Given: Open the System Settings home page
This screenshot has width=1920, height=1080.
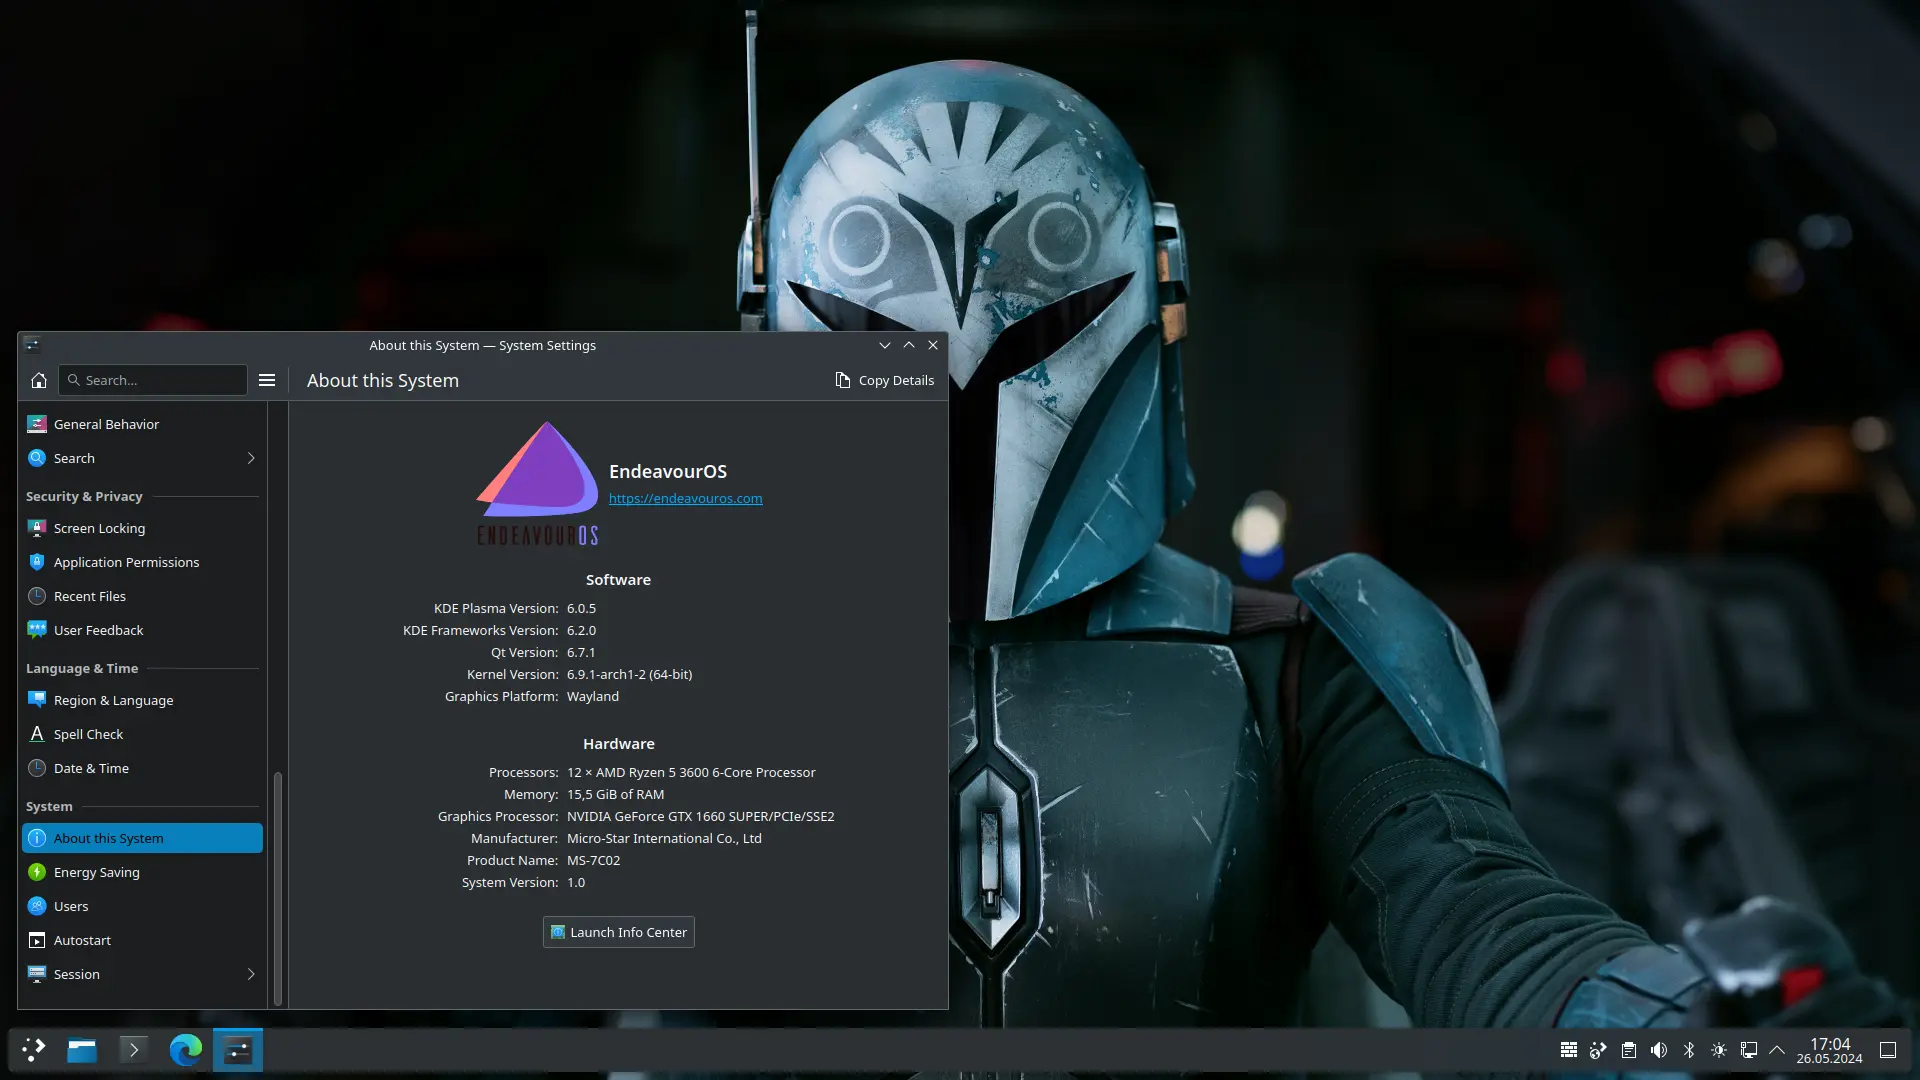Looking at the screenshot, I should (x=39, y=380).
